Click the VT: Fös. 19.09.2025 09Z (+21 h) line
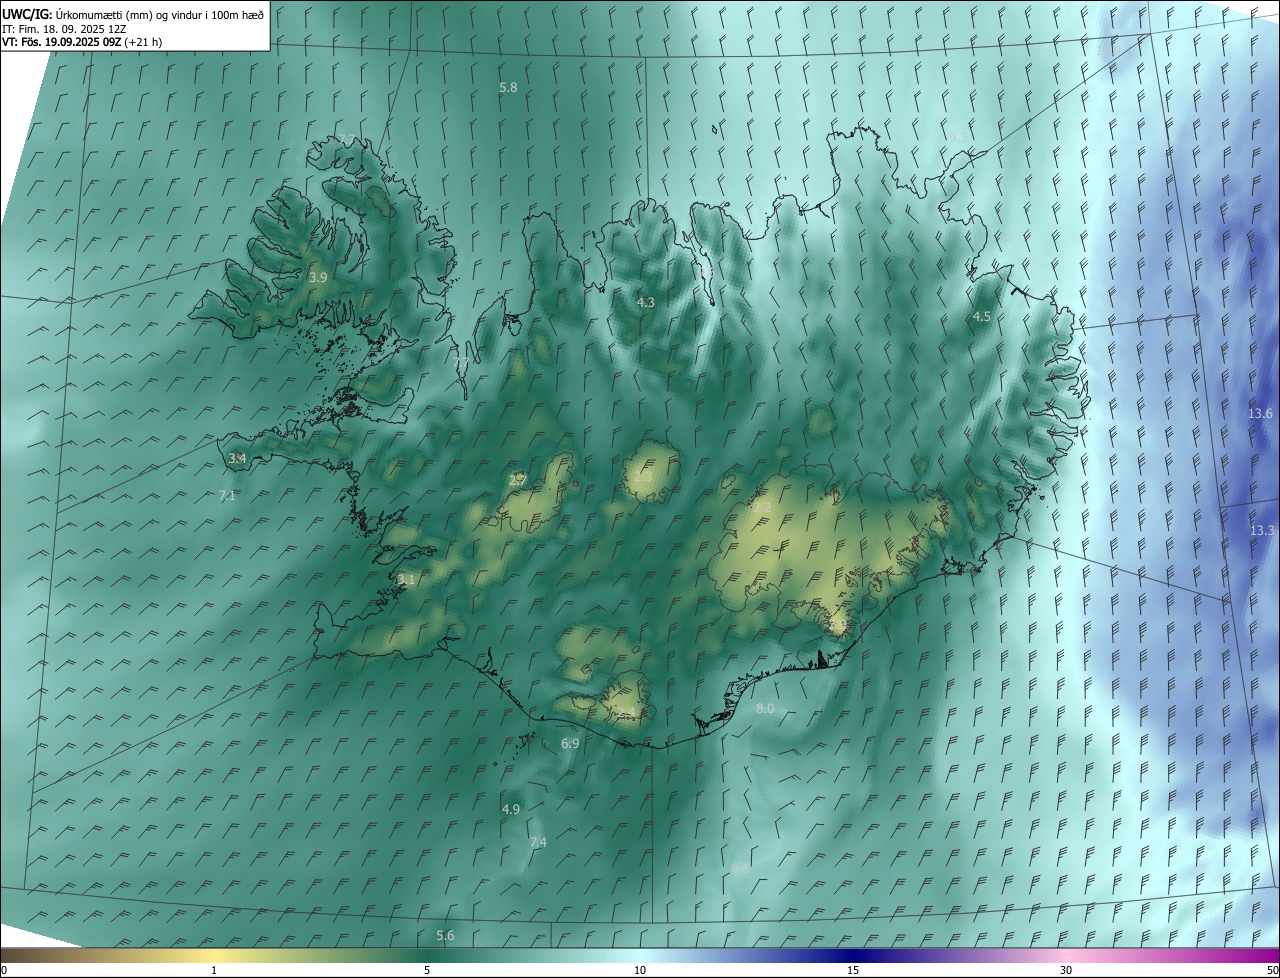Screen dimensions: 1280x978 (x=82, y=42)
